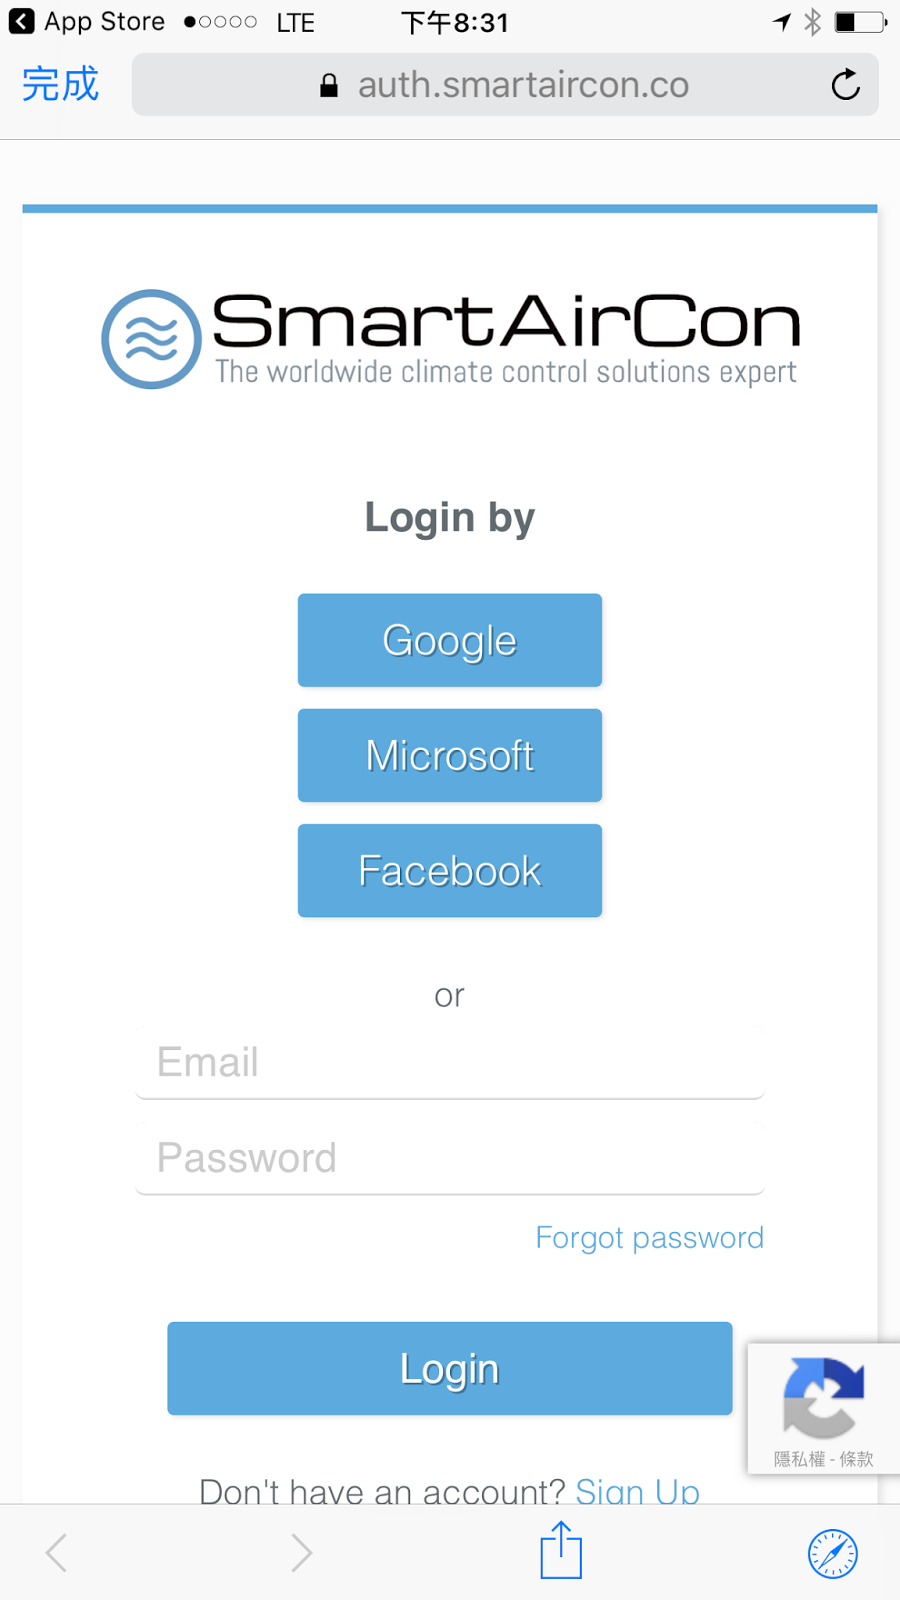Open Forgot password link

(x=650, y=1238)
